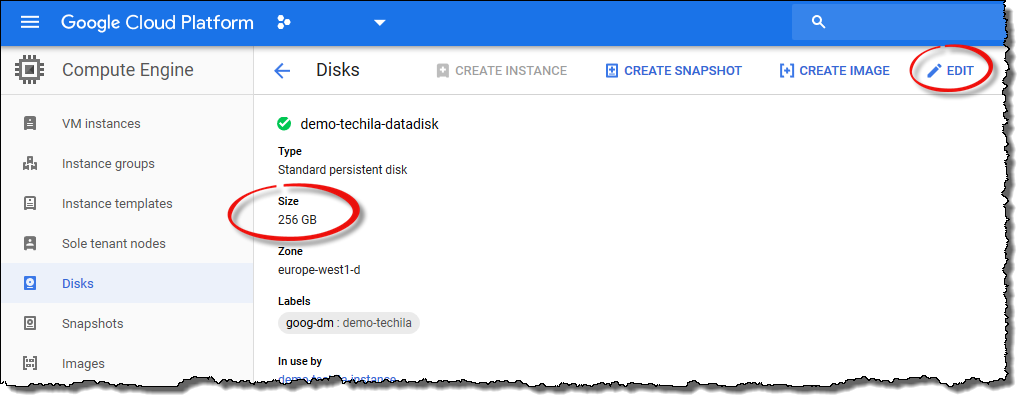The height and width of the screenshot is (402, 1025).
Task: Select Instance templates sidebar item
Action: (x=117, y=204)
